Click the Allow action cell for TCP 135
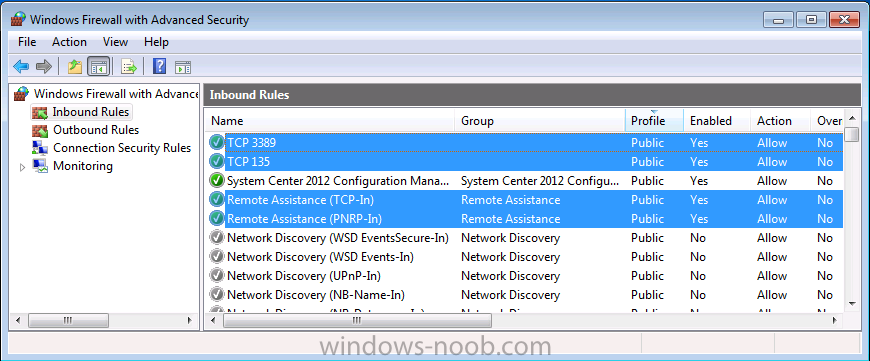Viewport: 870px width, 361px height. [772, 162]
